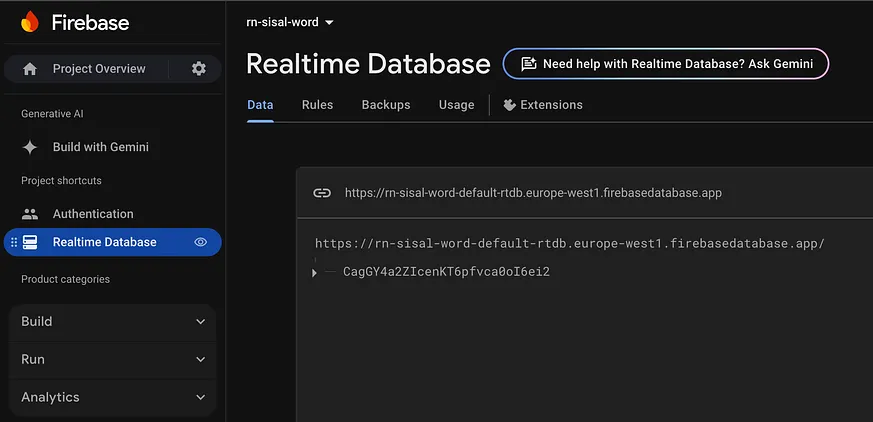Viewport: 873px width, 422px height.
Task: Expand the Run category
Action: click(113, 360)
